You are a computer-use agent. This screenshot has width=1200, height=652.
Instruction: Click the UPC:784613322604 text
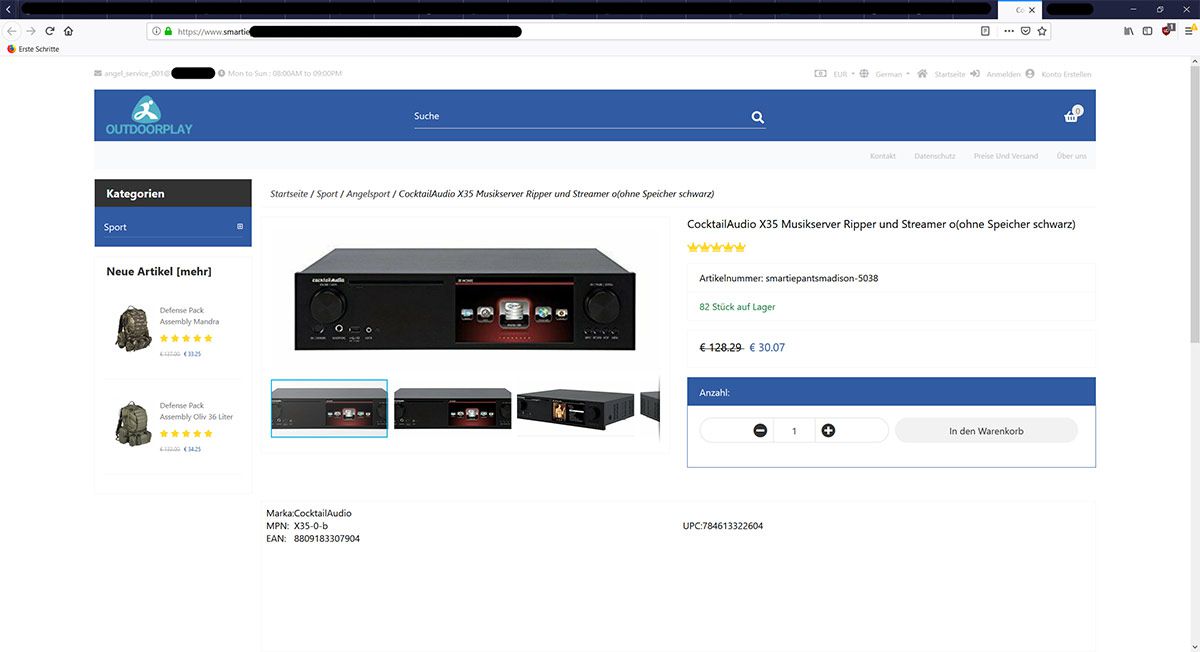[x=723, y=526]
